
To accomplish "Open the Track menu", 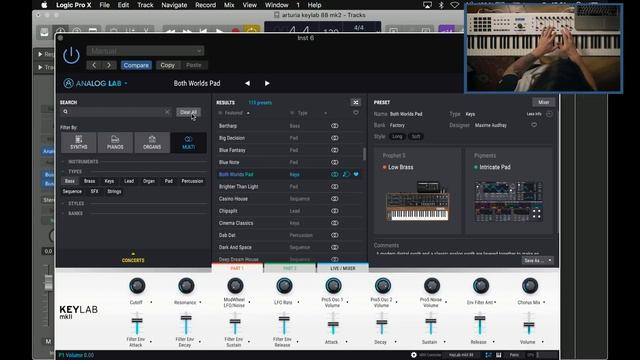I will tap(145, 5).
